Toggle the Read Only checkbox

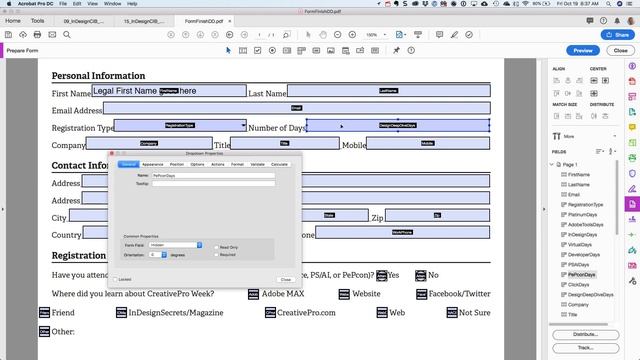click(x=216, y=247)
